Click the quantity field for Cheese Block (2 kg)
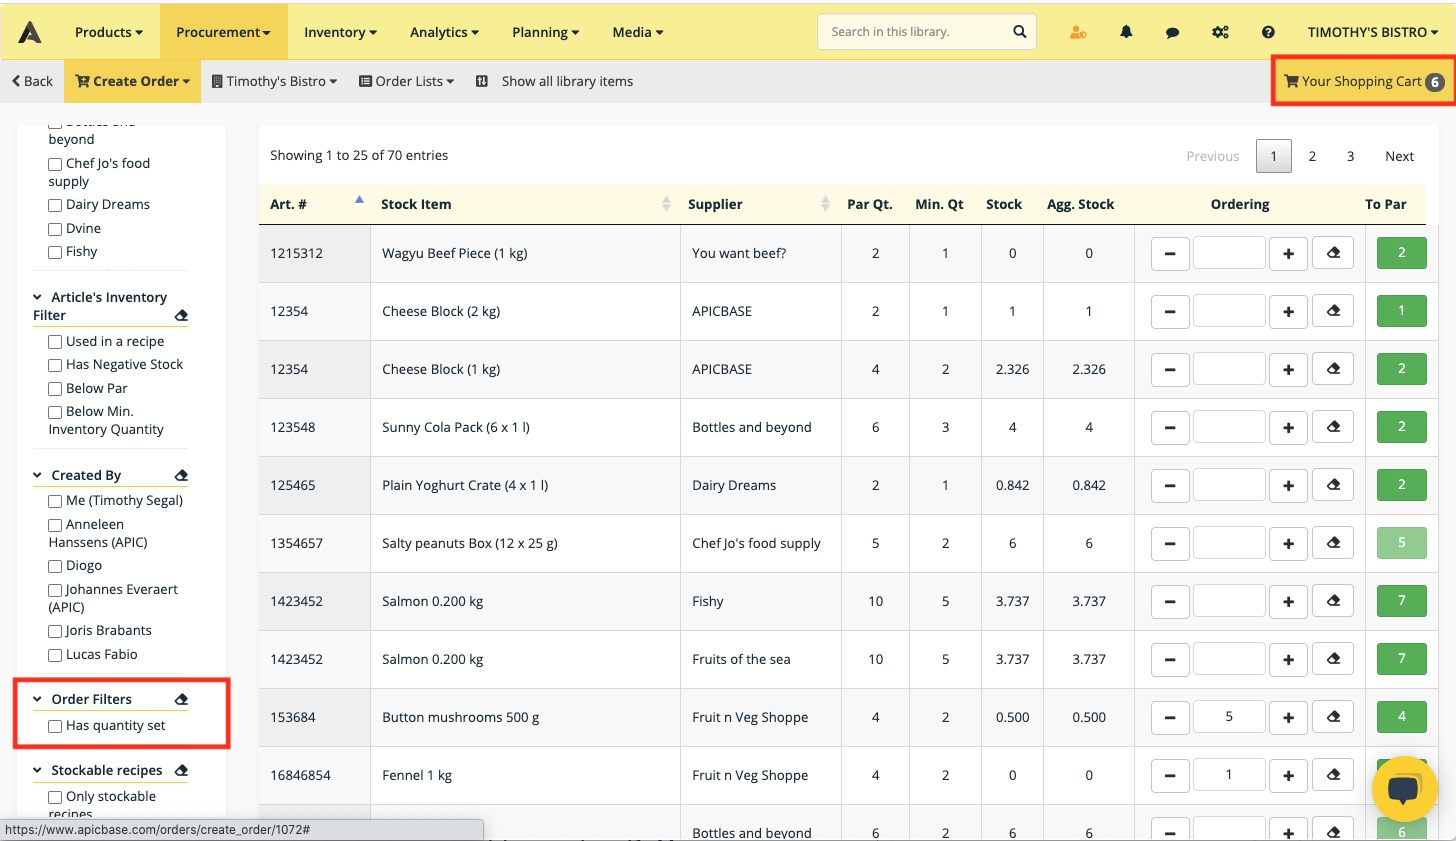 (1229, 311)
